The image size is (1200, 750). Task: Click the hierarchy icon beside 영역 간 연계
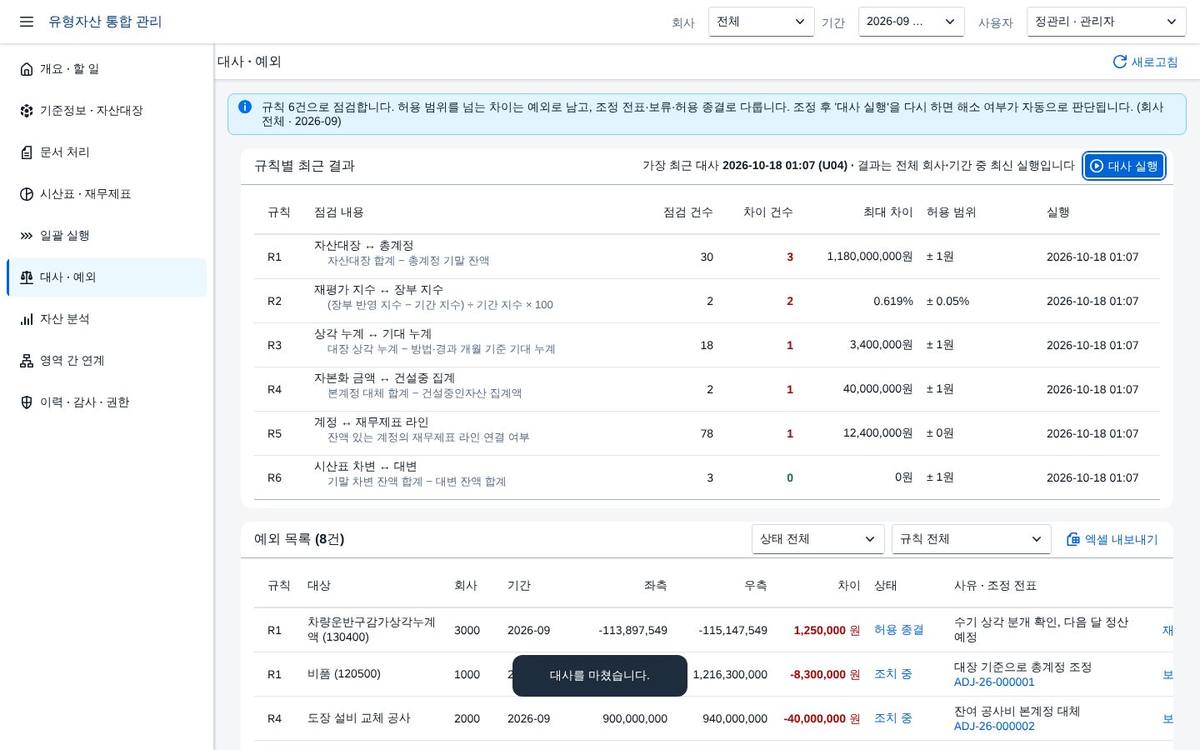pyautogui.click(x=26, y=361)
